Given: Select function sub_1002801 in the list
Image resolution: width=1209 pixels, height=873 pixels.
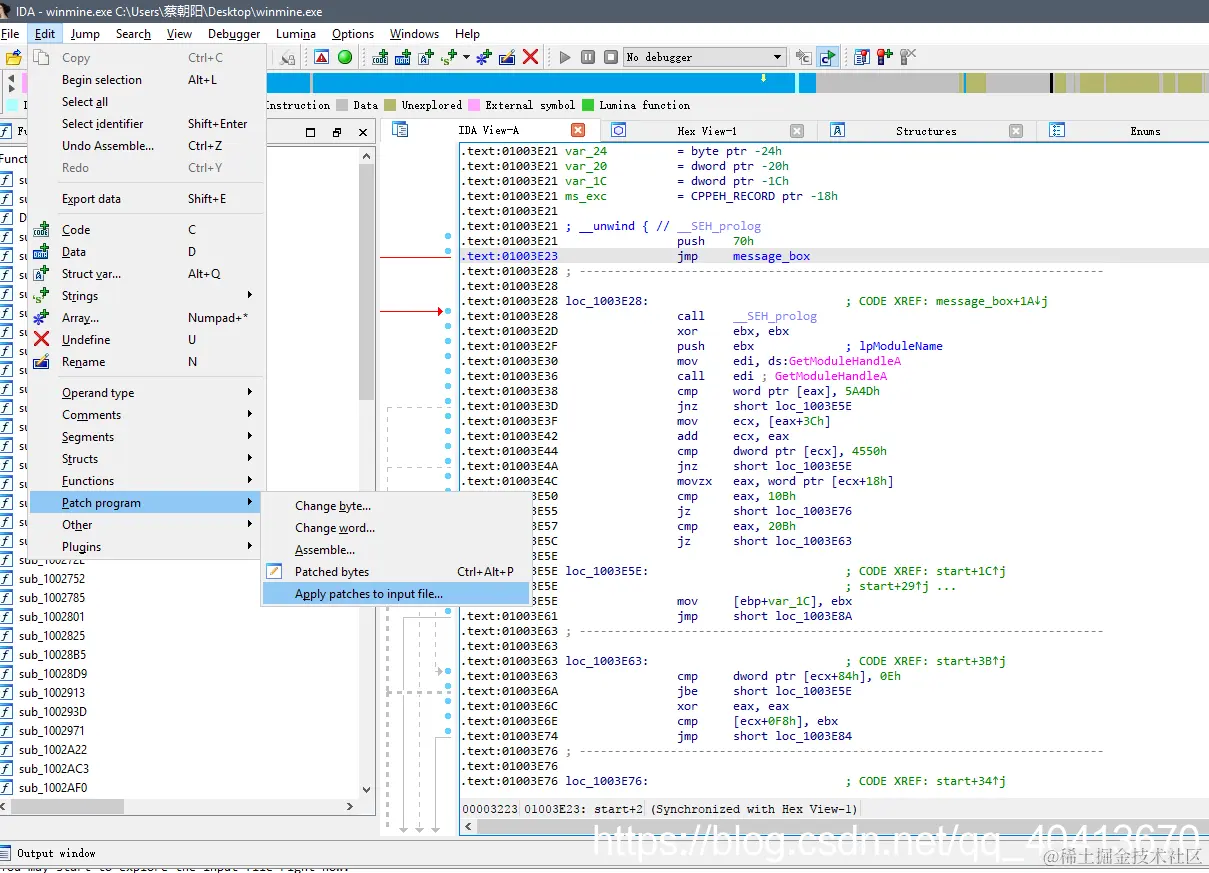Looking at the screenshot, I should 52,617.
